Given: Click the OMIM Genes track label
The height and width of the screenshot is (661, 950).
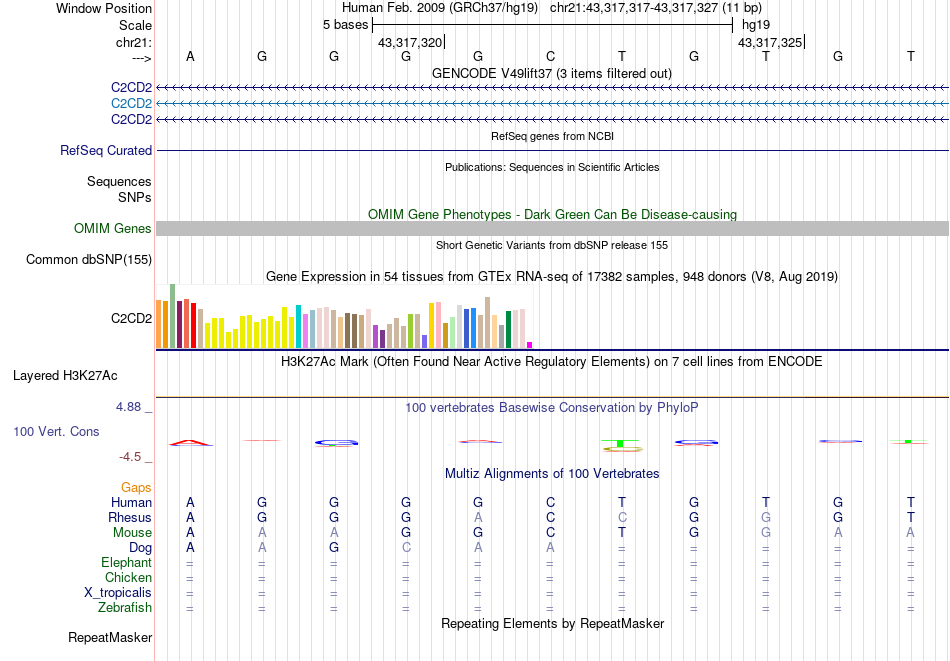Looking at the screenshot, I should pyautogui.click(x=112, y=228).
